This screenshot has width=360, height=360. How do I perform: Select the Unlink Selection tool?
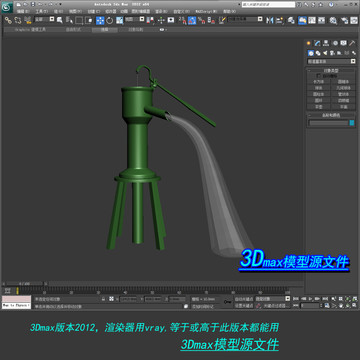click(x=18, y=20)
